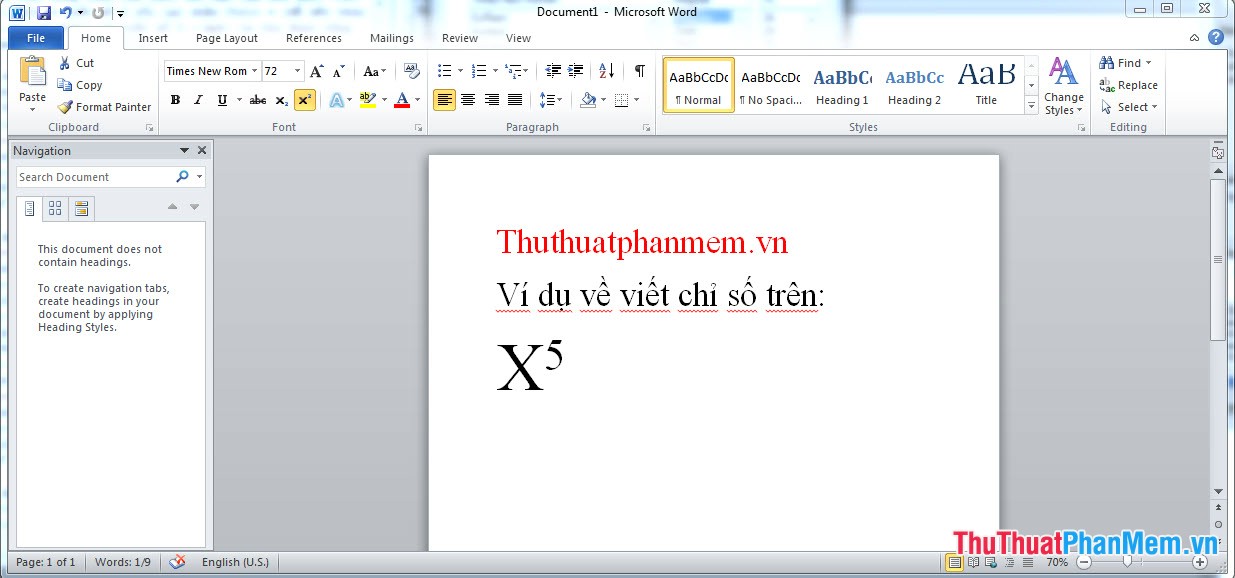Viewport: 1235px width, 578px height.
Task: Enable subscript formatting
Action: click(x=281, y=100)
